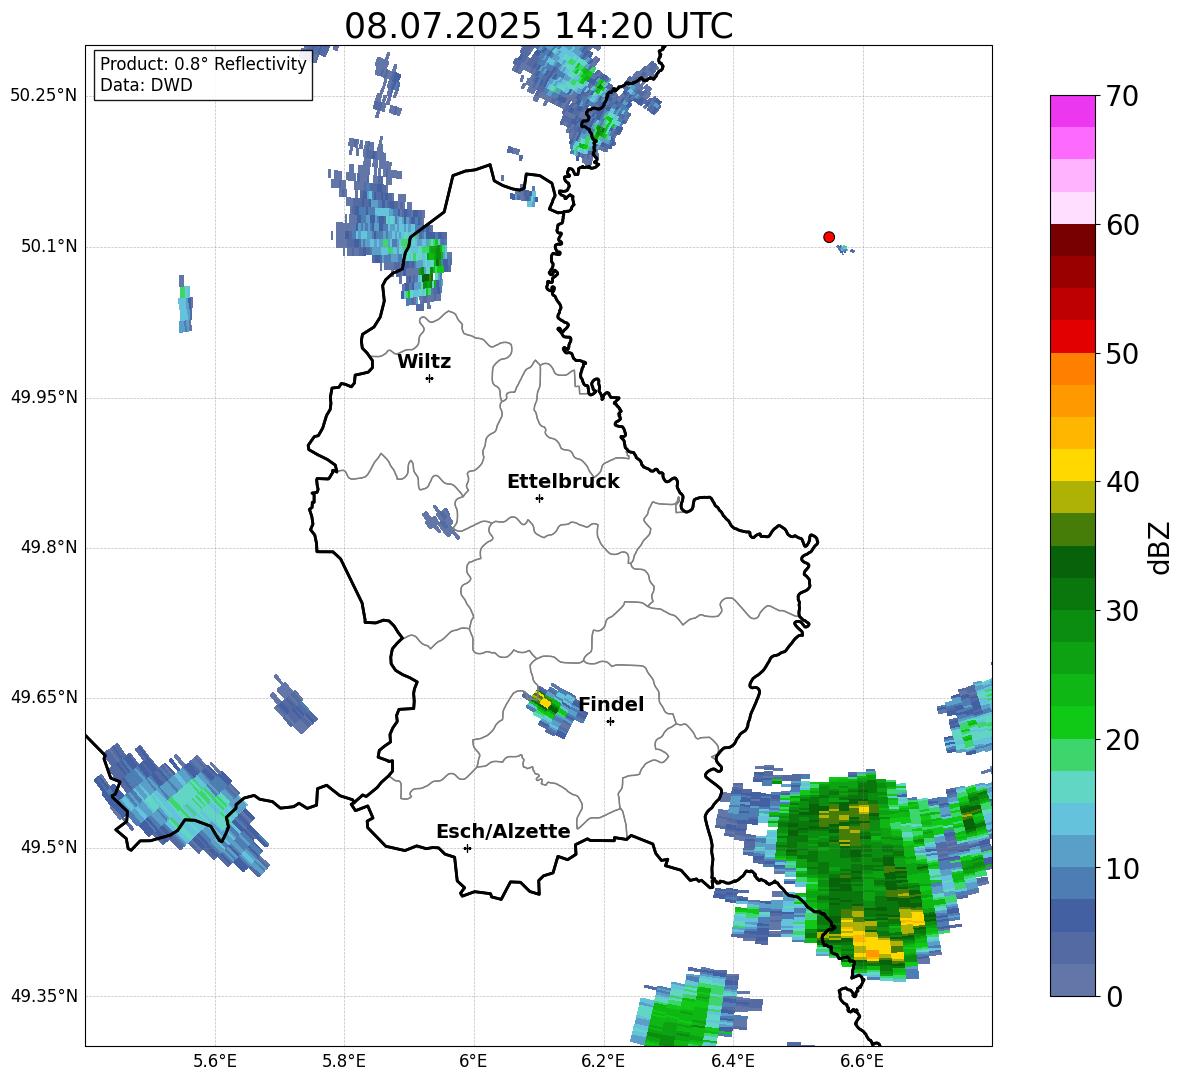
Task: Click the 'Data: DWD' legend line
Action: (146, 85)
